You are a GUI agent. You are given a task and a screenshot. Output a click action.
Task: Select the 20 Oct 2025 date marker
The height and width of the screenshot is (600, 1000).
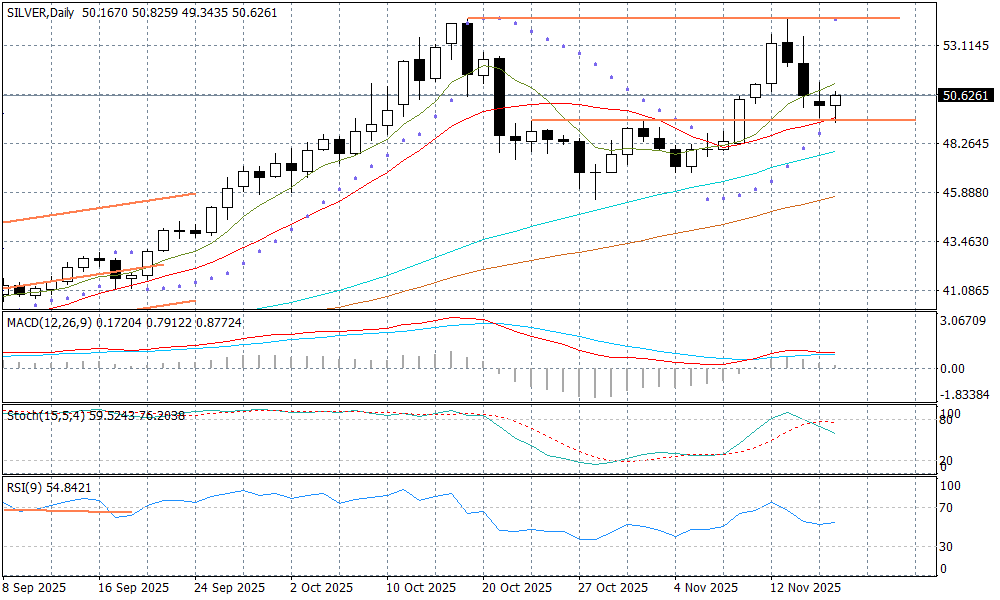pos(514,587)
